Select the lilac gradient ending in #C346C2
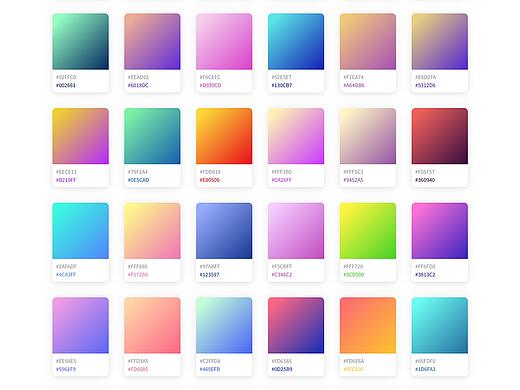 (296, 231)
